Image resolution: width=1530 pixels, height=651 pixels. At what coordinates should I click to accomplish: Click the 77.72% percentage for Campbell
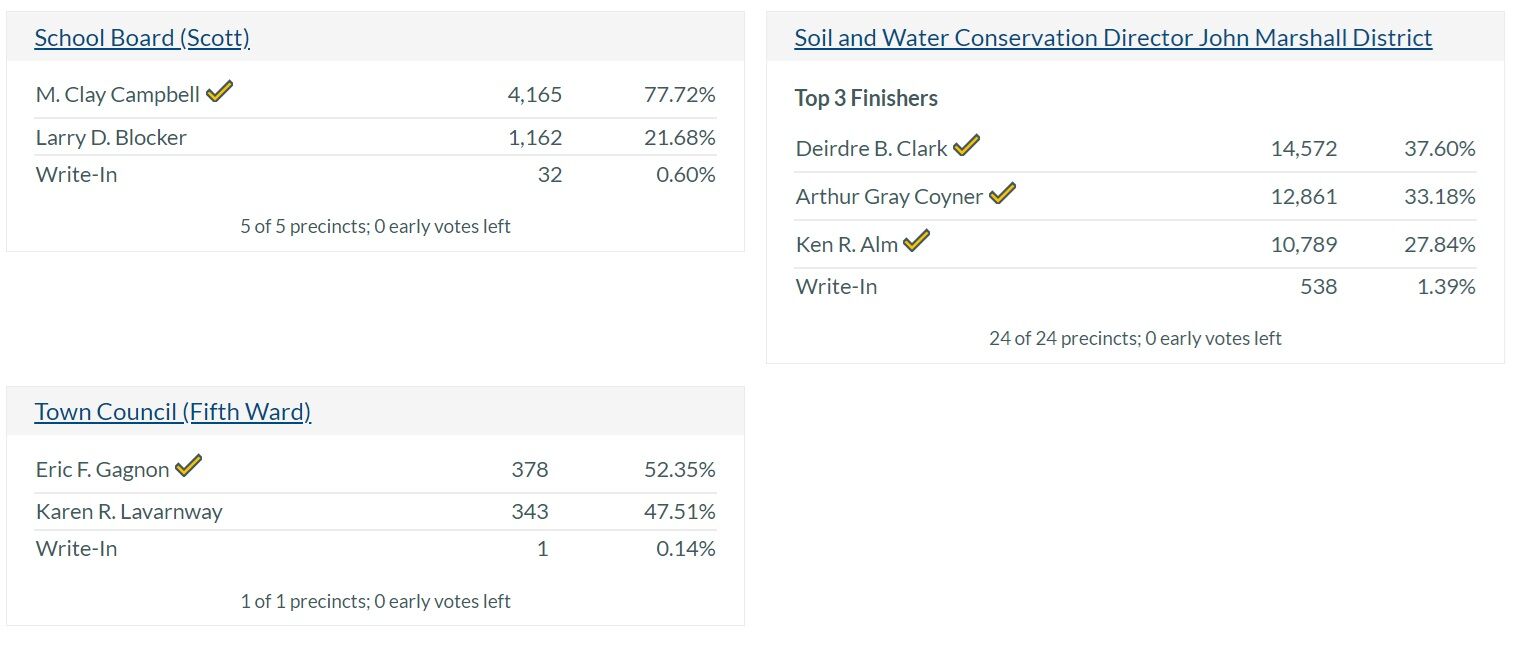click(684, 94)
